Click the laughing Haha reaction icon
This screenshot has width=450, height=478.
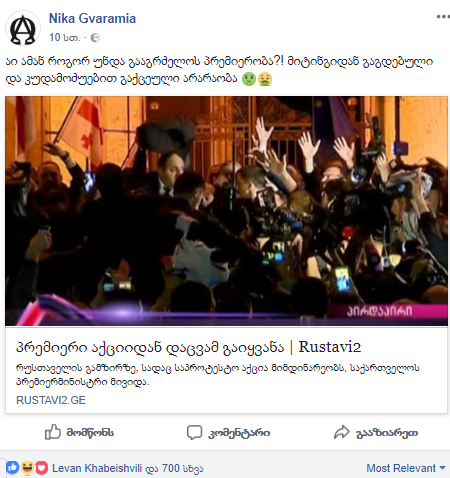tap(27, 468)
